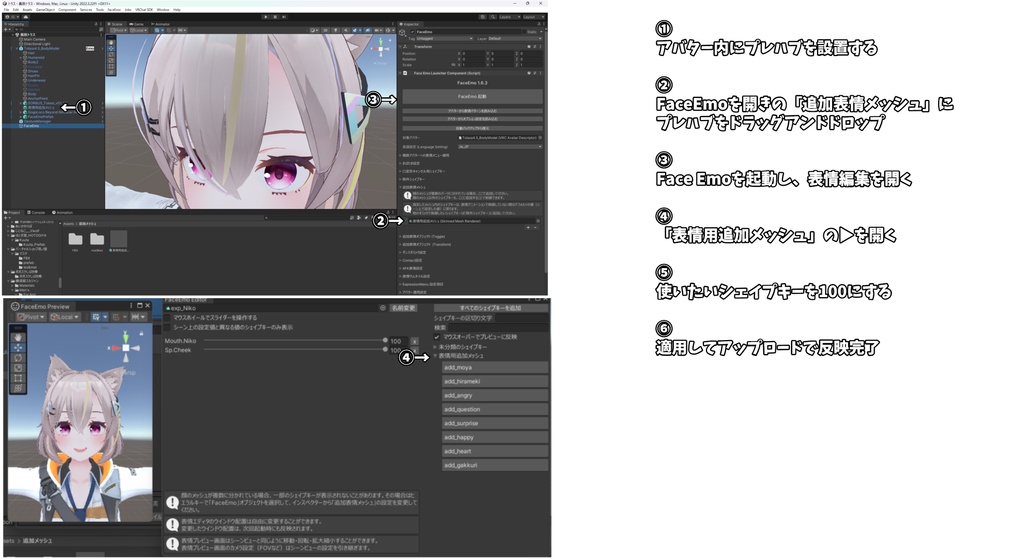This screenshot has height=559, width=1024.
Task: Click the Unity Play button
Action: click(265, 17)
